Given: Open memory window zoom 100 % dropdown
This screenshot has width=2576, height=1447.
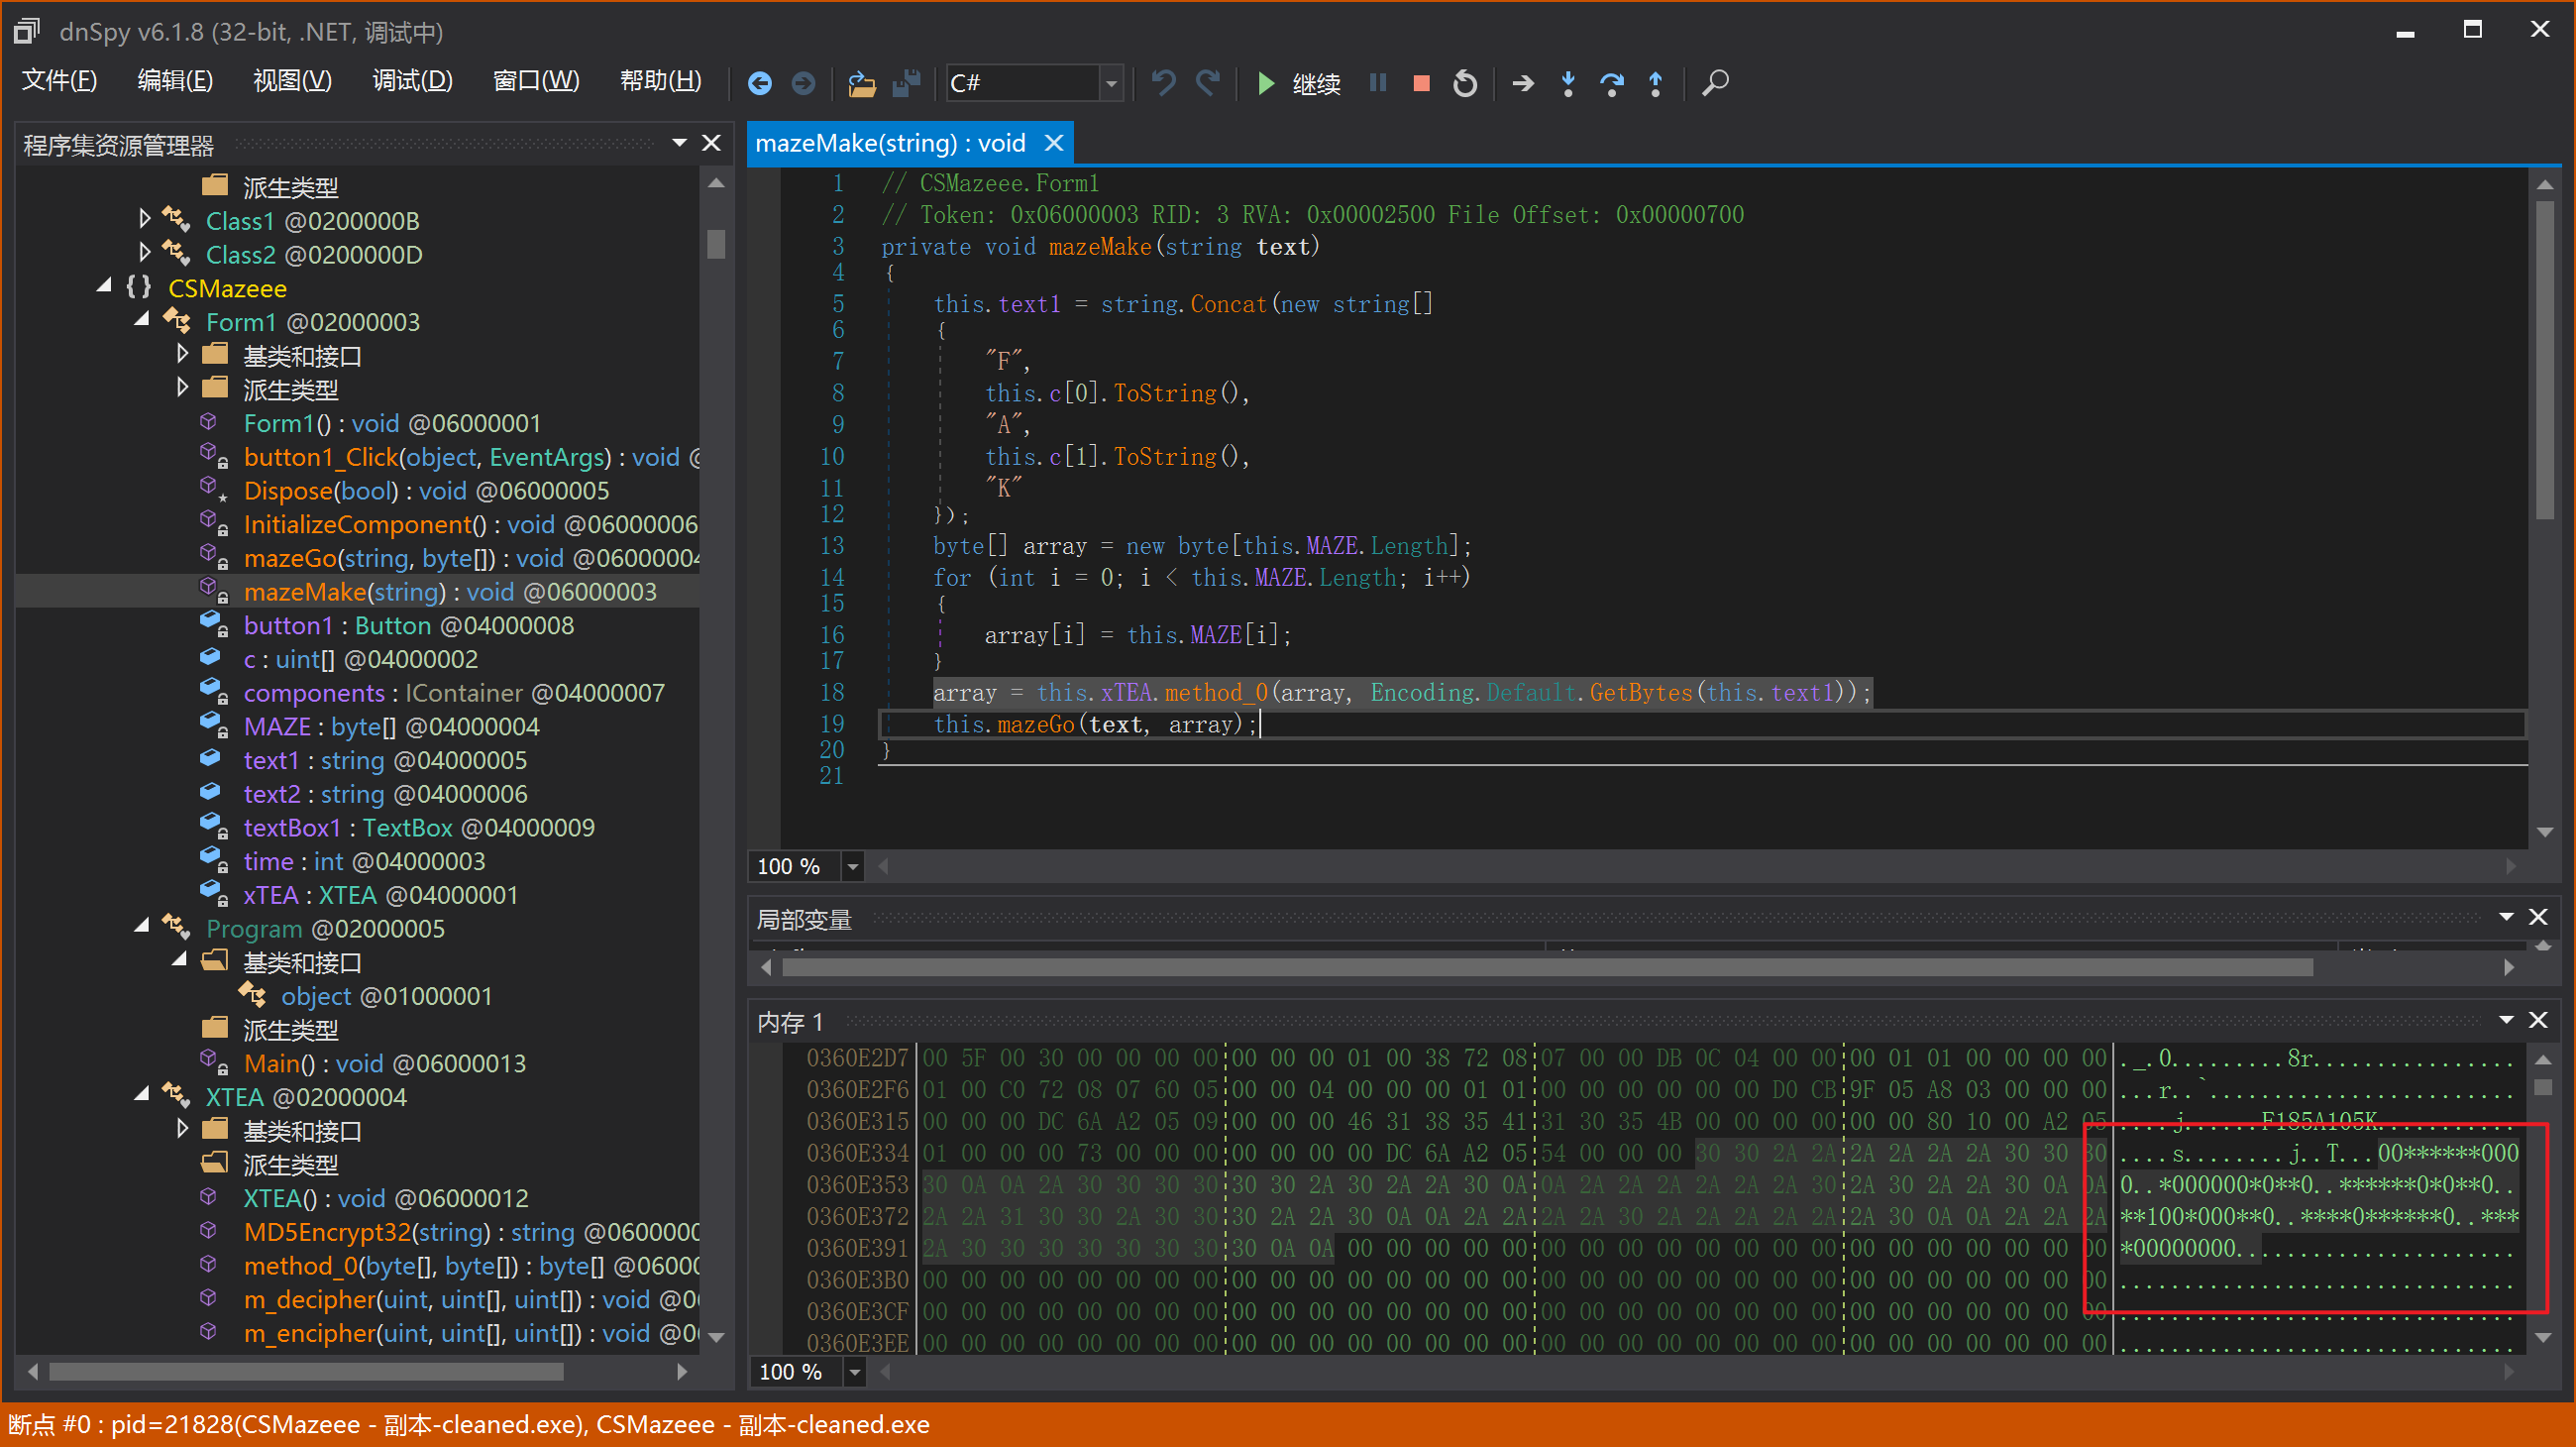Looking at the screenshot, I should [855, 1371].
